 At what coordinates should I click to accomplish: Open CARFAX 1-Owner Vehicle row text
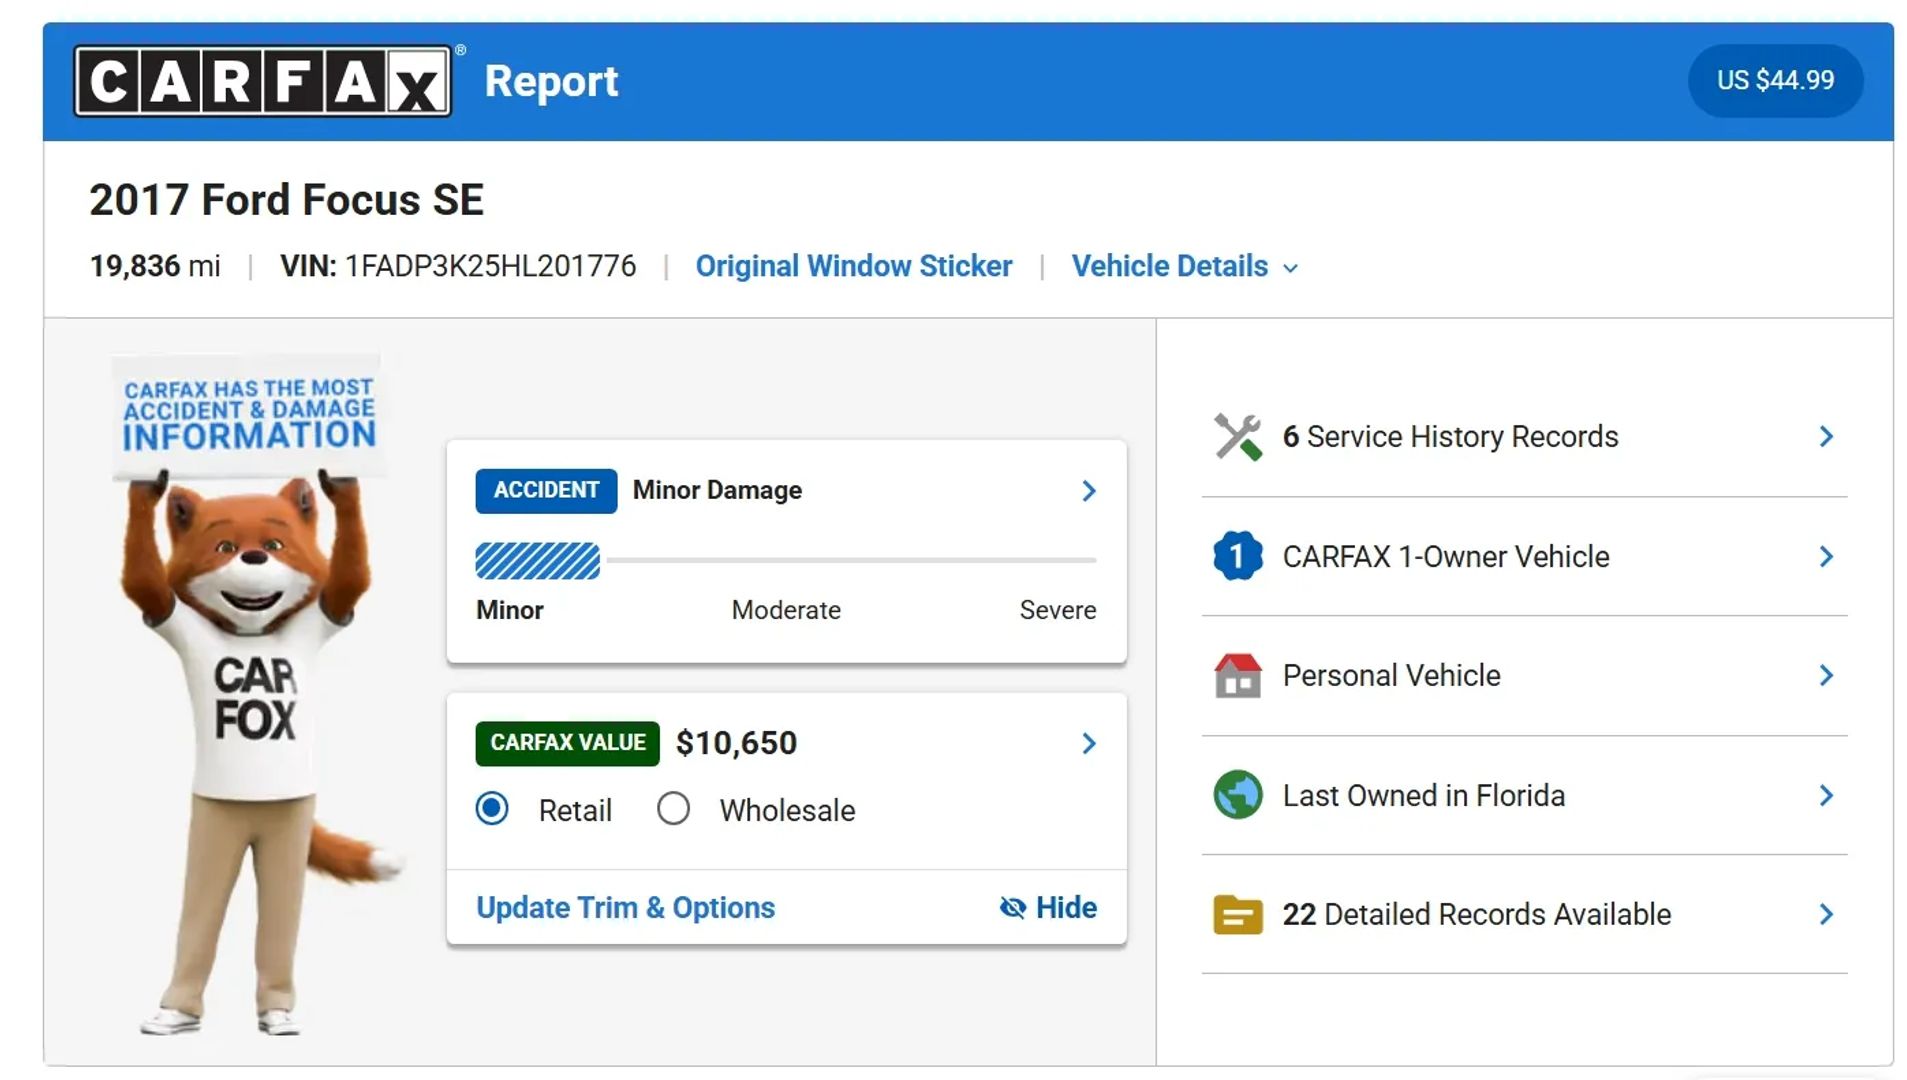click(x=1446, y=556)
